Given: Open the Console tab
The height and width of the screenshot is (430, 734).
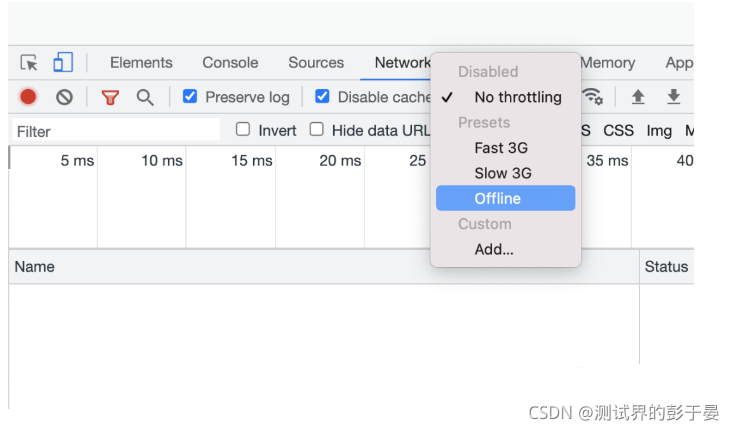Looking at the screenshot, I should pyautogui.click(x=230, y=63).
